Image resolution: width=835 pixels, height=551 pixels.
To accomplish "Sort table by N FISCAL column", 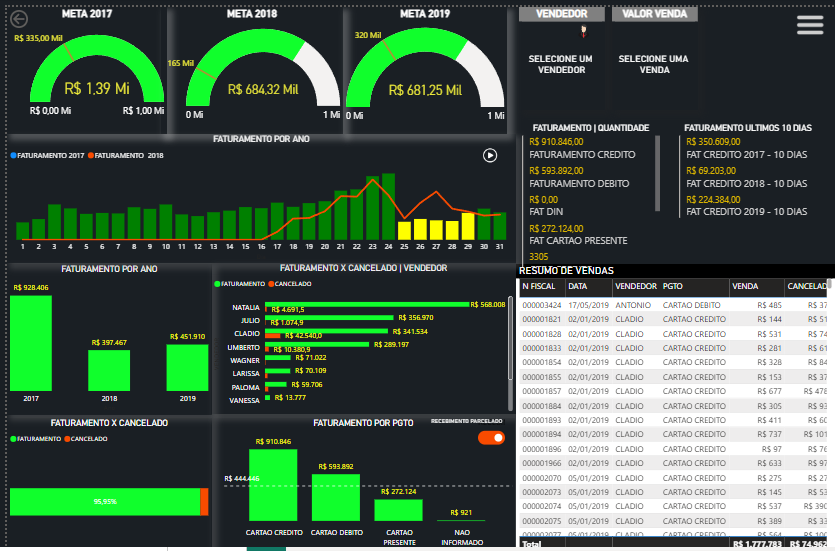I will 538,286.
